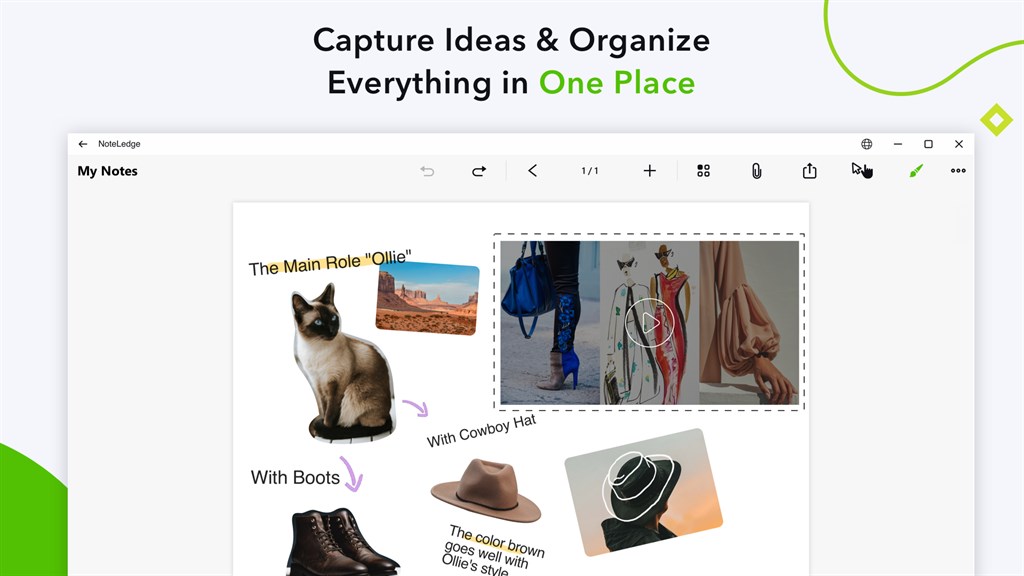
Task: Open the share/export icon
Action: [x=809, y=170]
